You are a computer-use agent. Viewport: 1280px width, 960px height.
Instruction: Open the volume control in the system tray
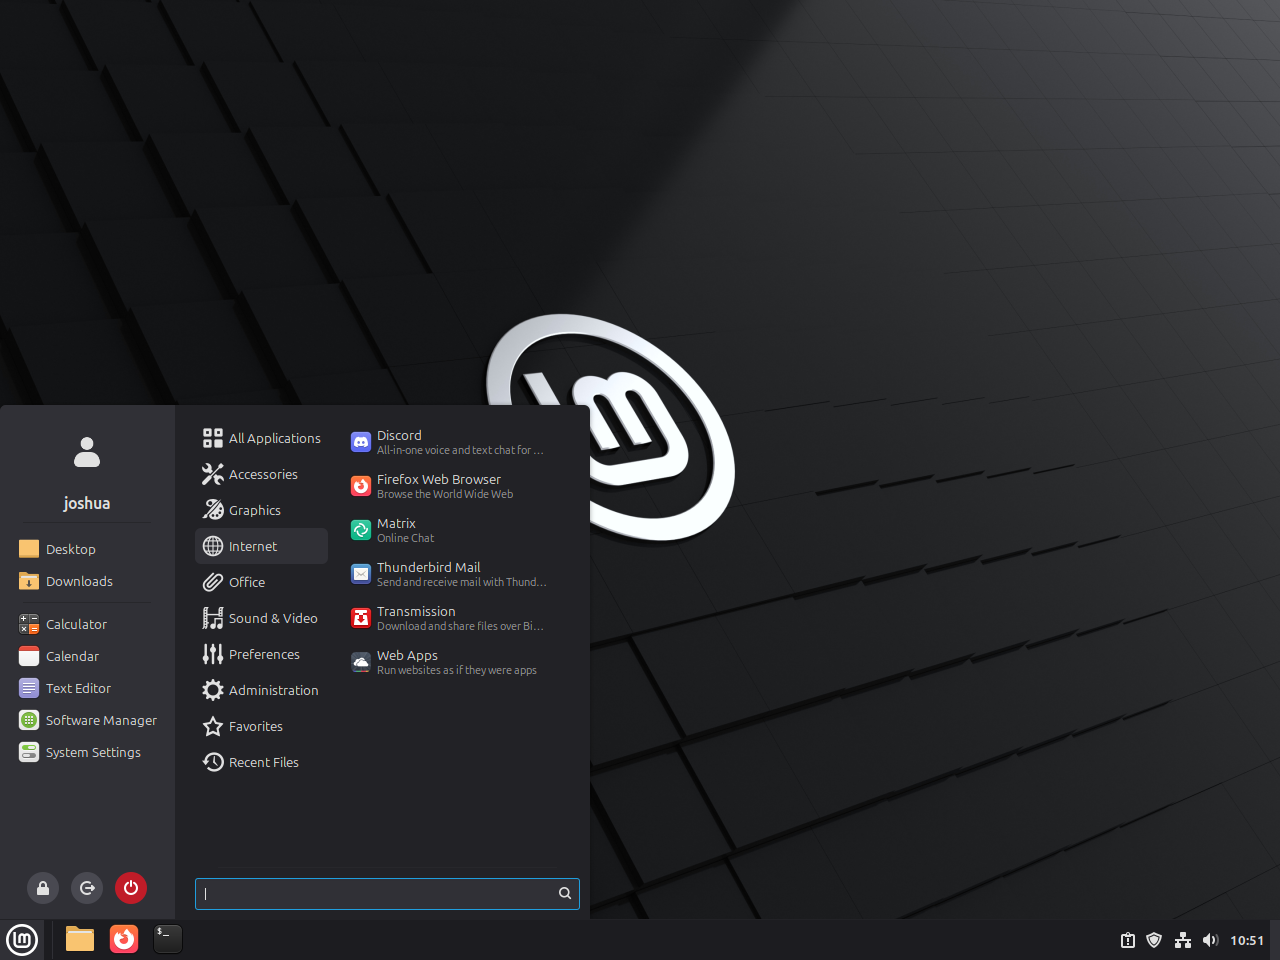1210,940
